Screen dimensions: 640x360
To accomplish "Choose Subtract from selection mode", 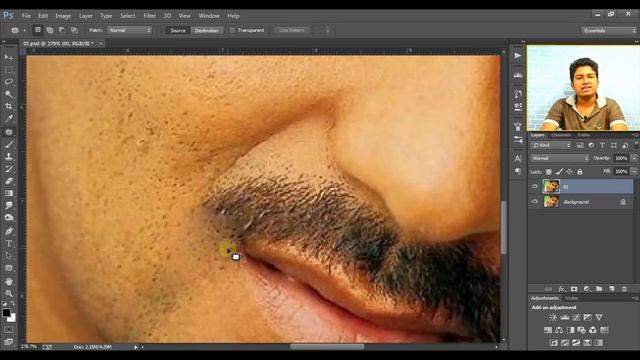I will pos(62,30).
